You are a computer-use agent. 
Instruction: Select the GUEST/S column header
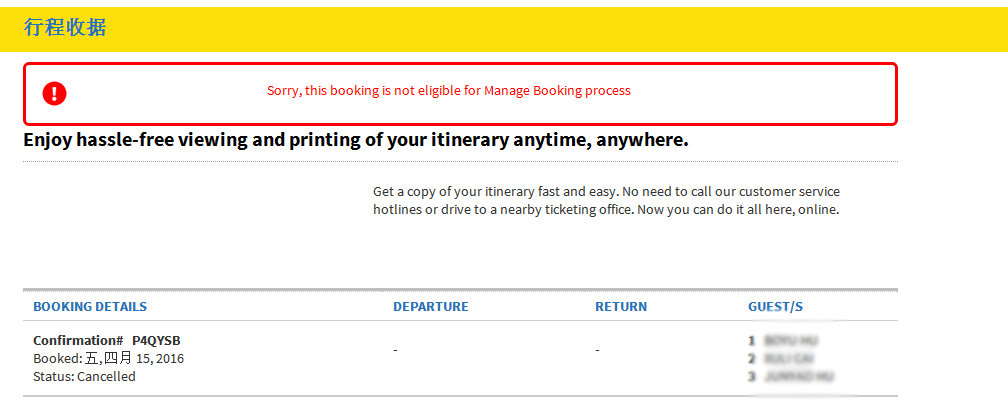click(775, 307)
